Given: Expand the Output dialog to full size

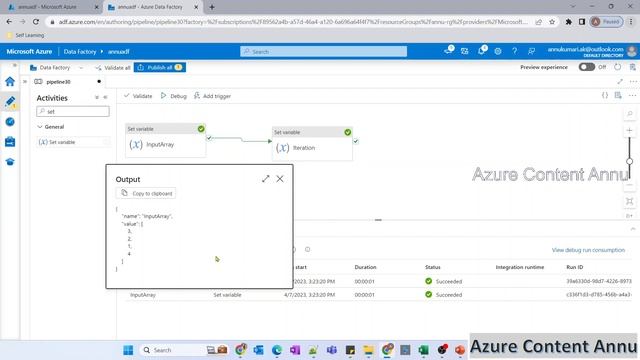Looking at the screenshot, I should click(266, 179).
